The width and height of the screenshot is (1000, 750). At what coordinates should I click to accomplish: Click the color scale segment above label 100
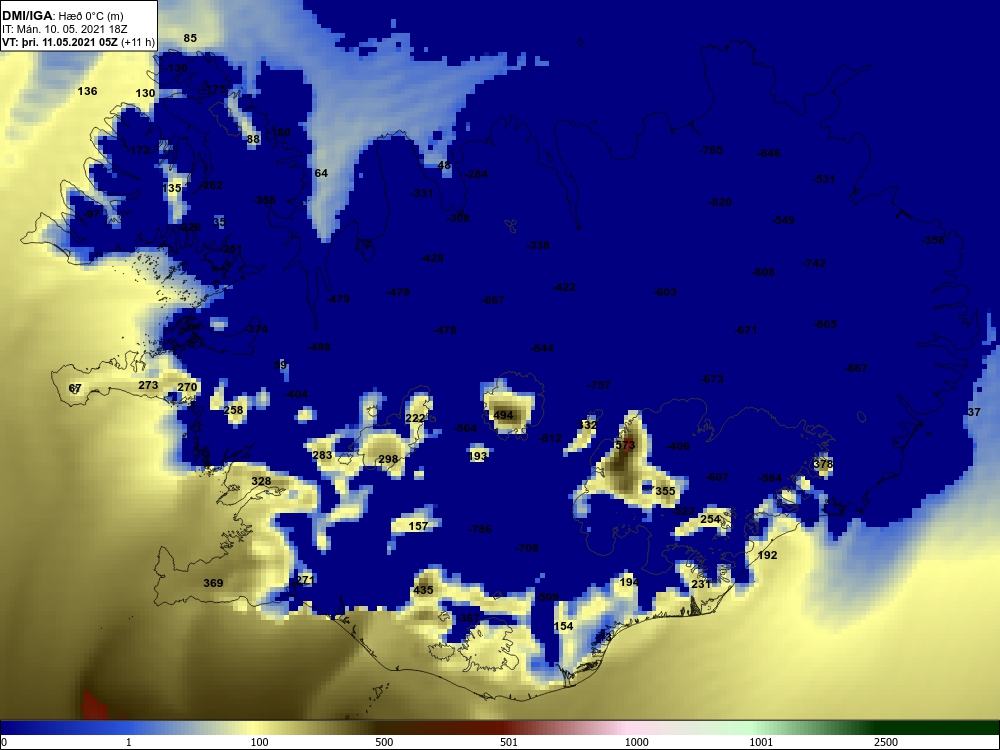coord(259,728)
